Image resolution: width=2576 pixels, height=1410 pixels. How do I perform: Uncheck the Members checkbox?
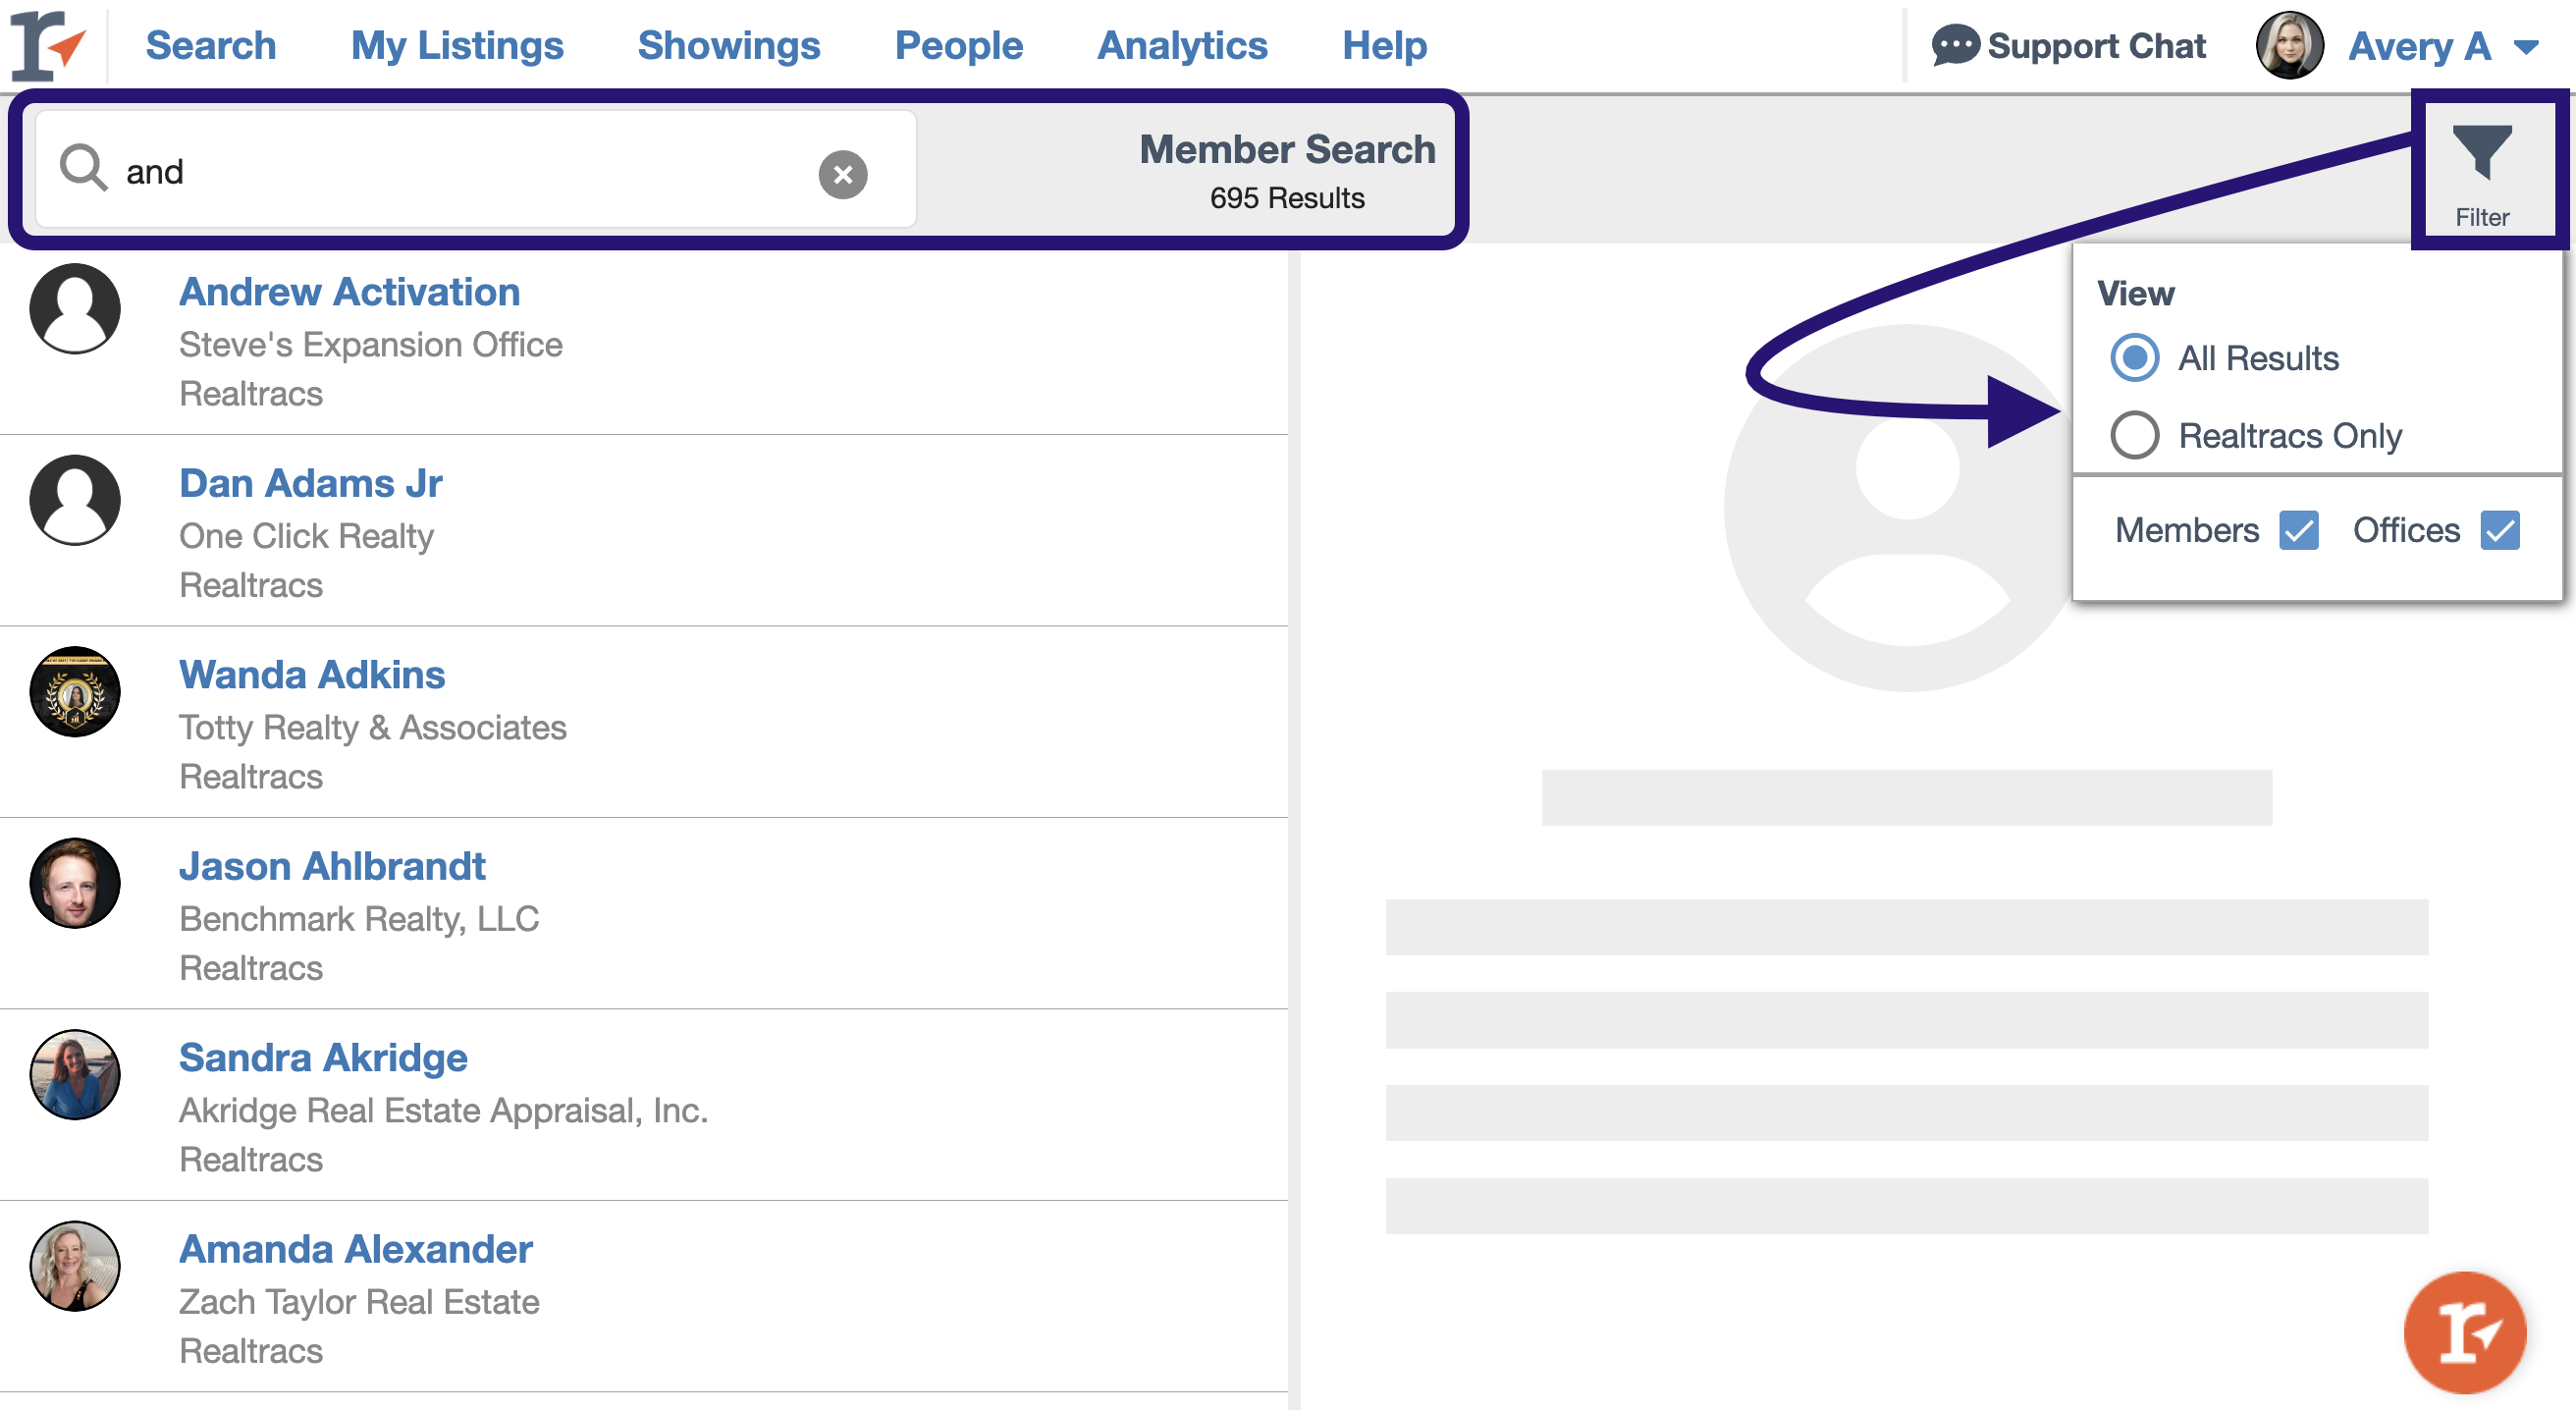2299,530
